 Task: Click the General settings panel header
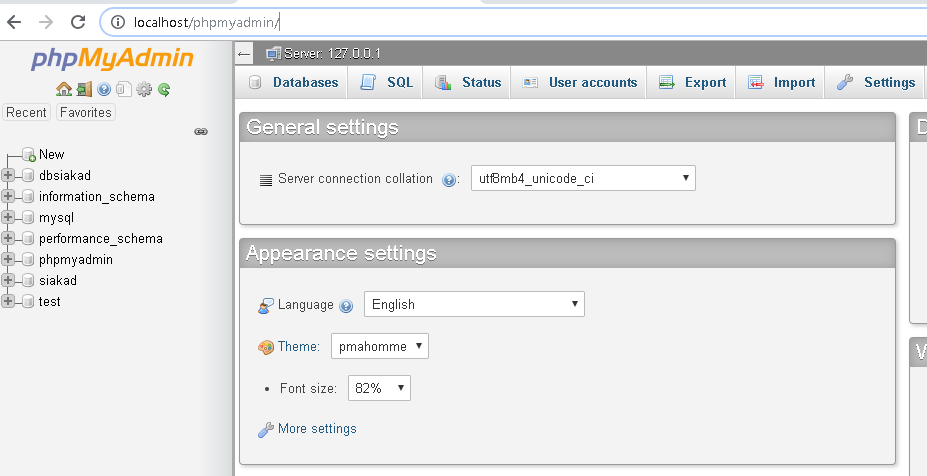tap(568, 127)
